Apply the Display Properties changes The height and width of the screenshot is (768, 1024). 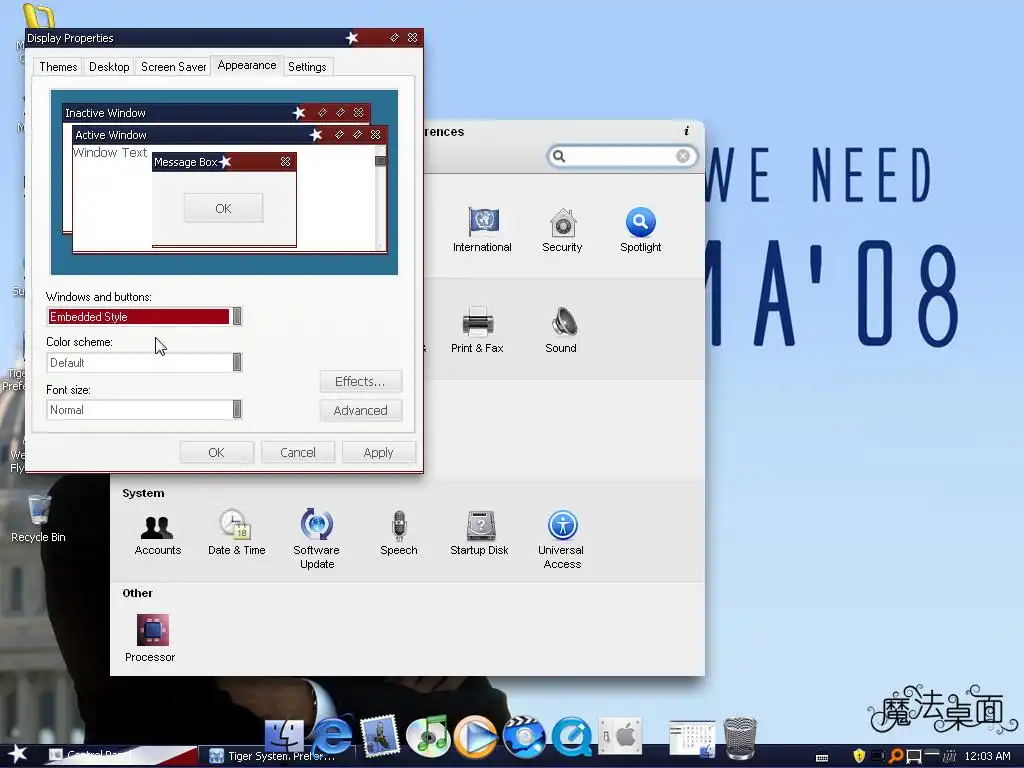click(378, 453)
